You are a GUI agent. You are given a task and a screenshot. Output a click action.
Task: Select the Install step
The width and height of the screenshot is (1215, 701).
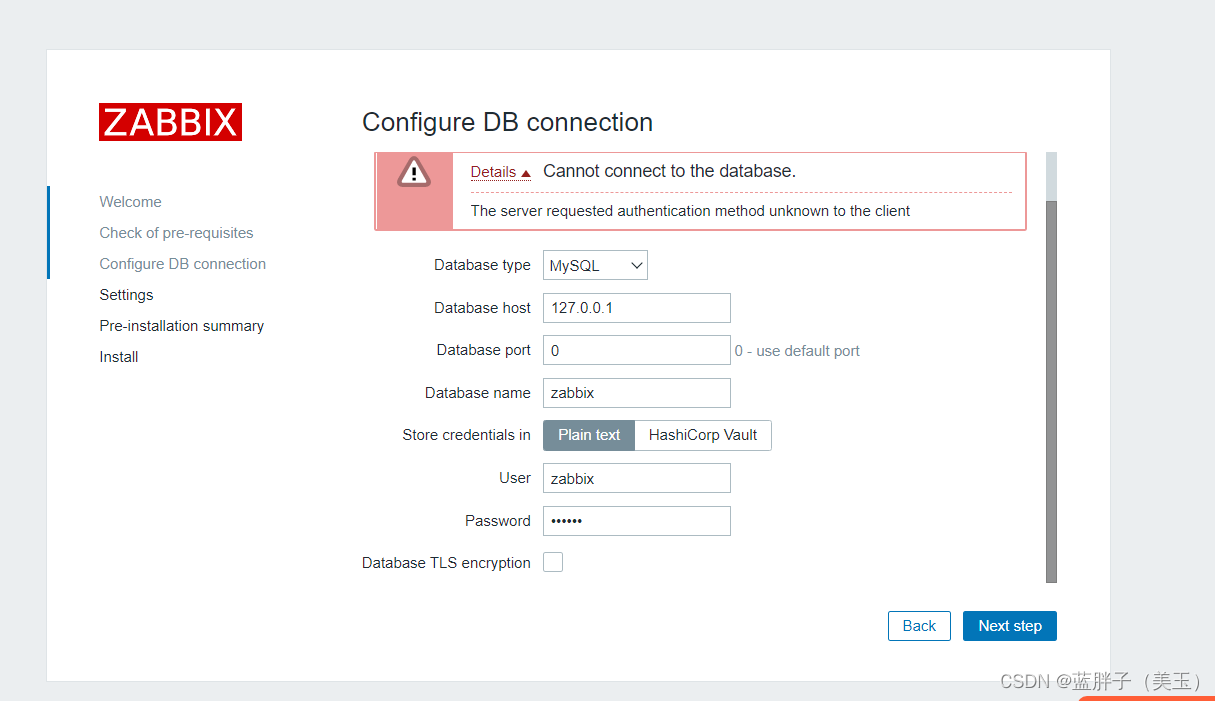point(119,357)
